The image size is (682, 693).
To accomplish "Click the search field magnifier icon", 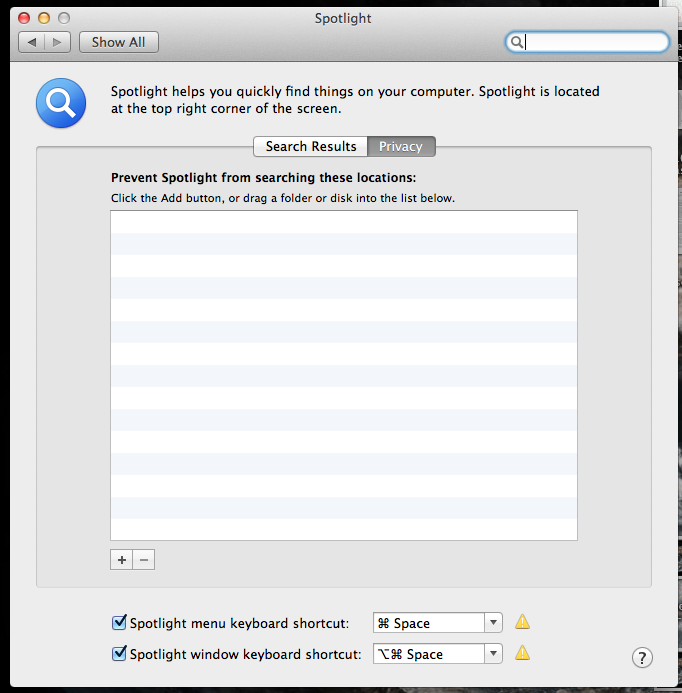I will point(516,42).
